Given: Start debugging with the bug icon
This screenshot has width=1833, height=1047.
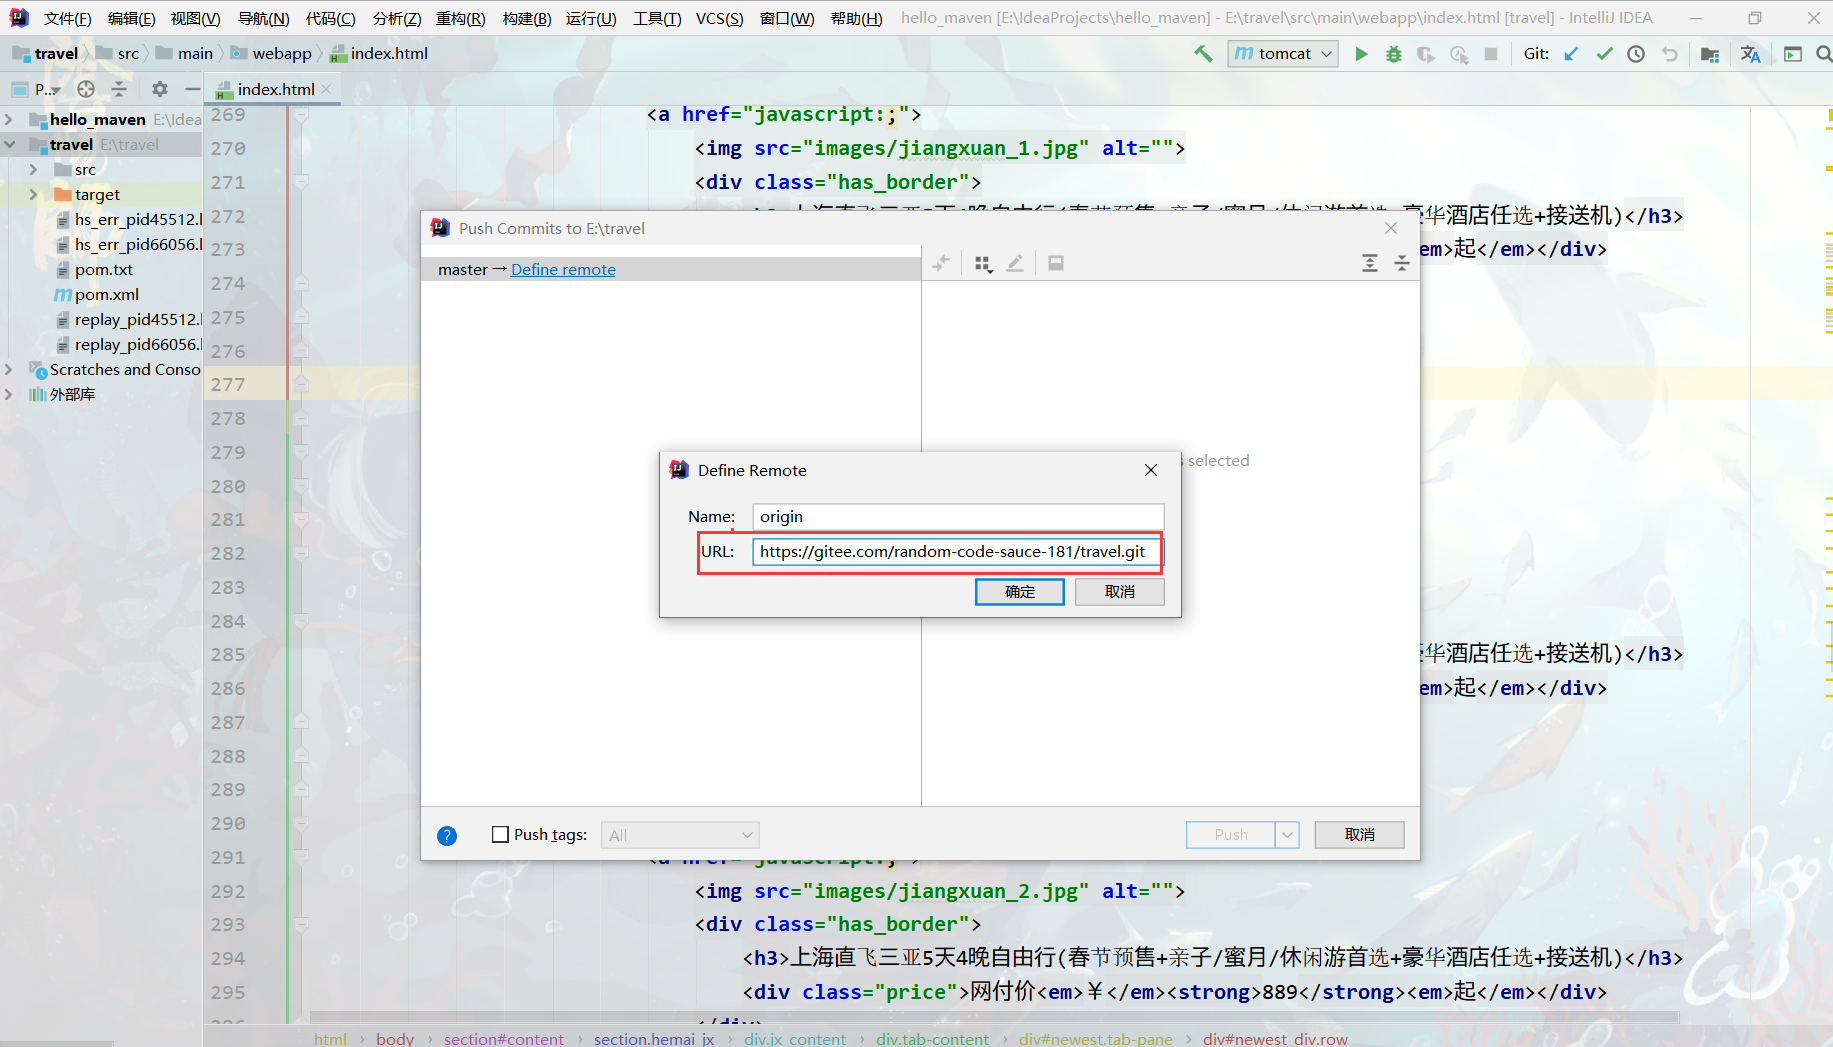Looking at the screenshot, I should click(x=1394, y=54).
